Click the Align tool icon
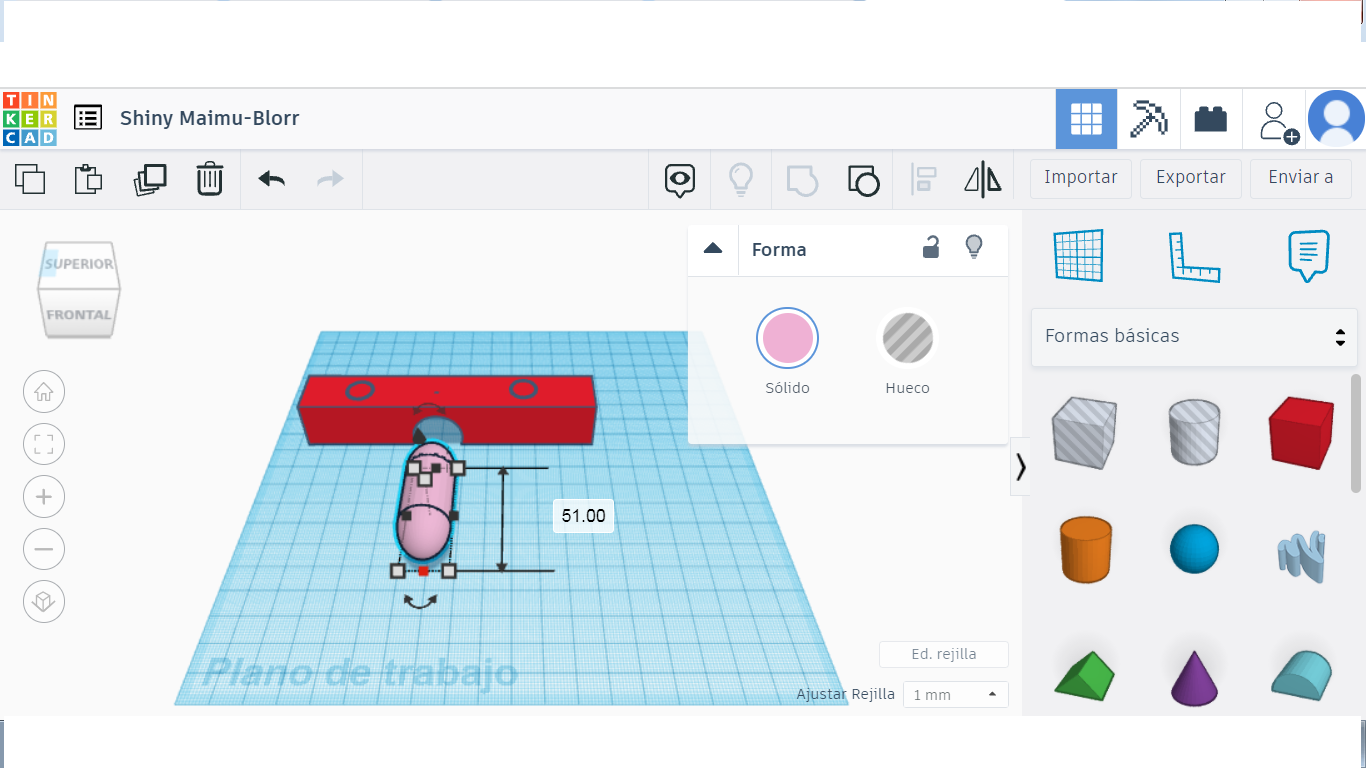The width and height of the screenshot is (1366, 768). click(923, 180)
